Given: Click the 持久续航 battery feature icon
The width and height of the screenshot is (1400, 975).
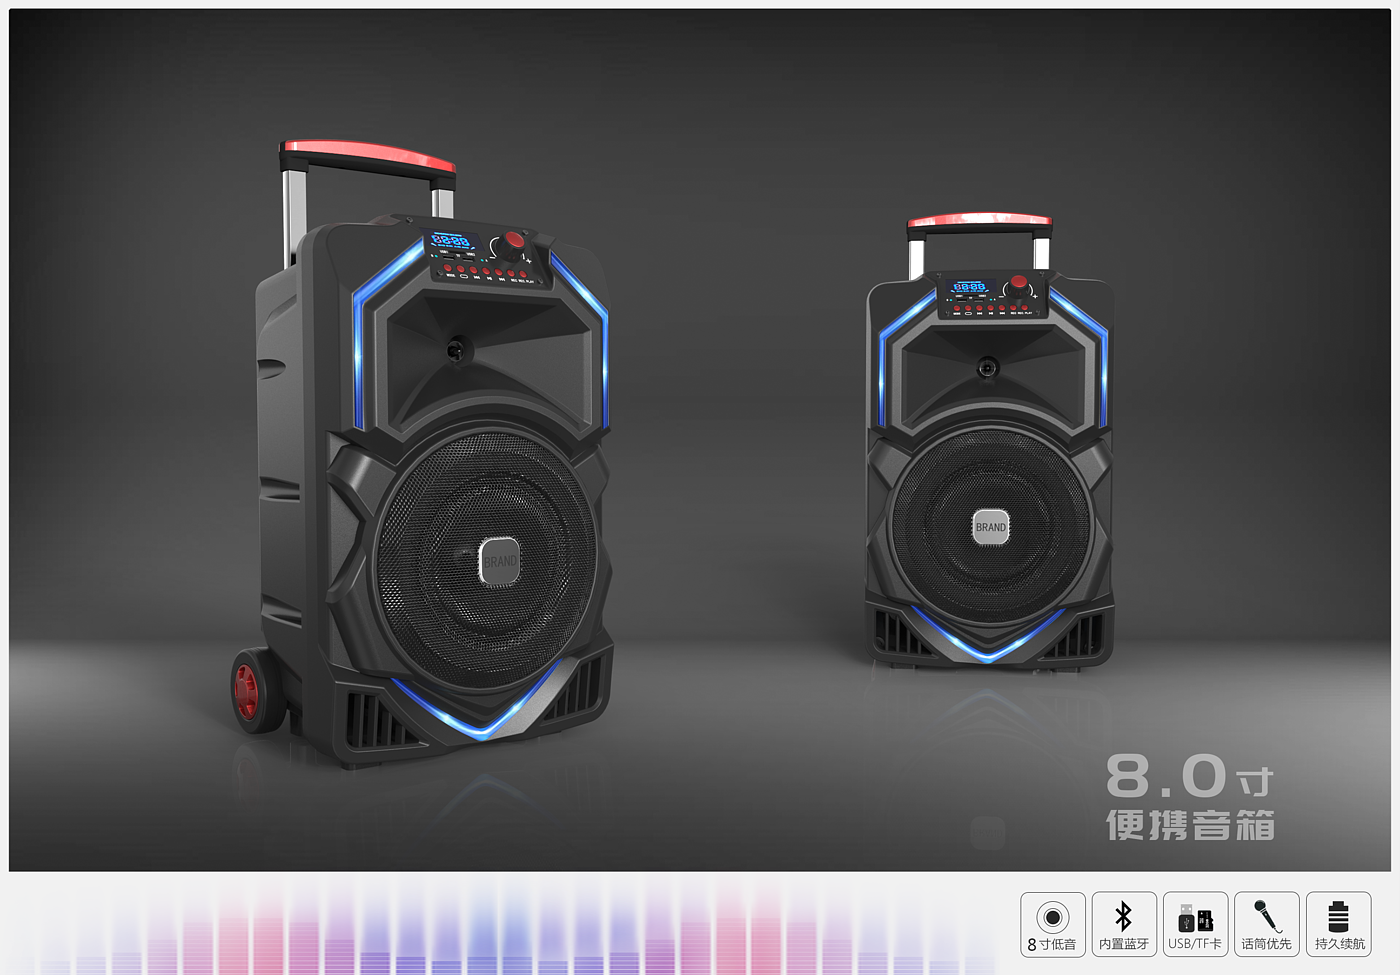Looking at the screenshot, I should (1339, 924).
